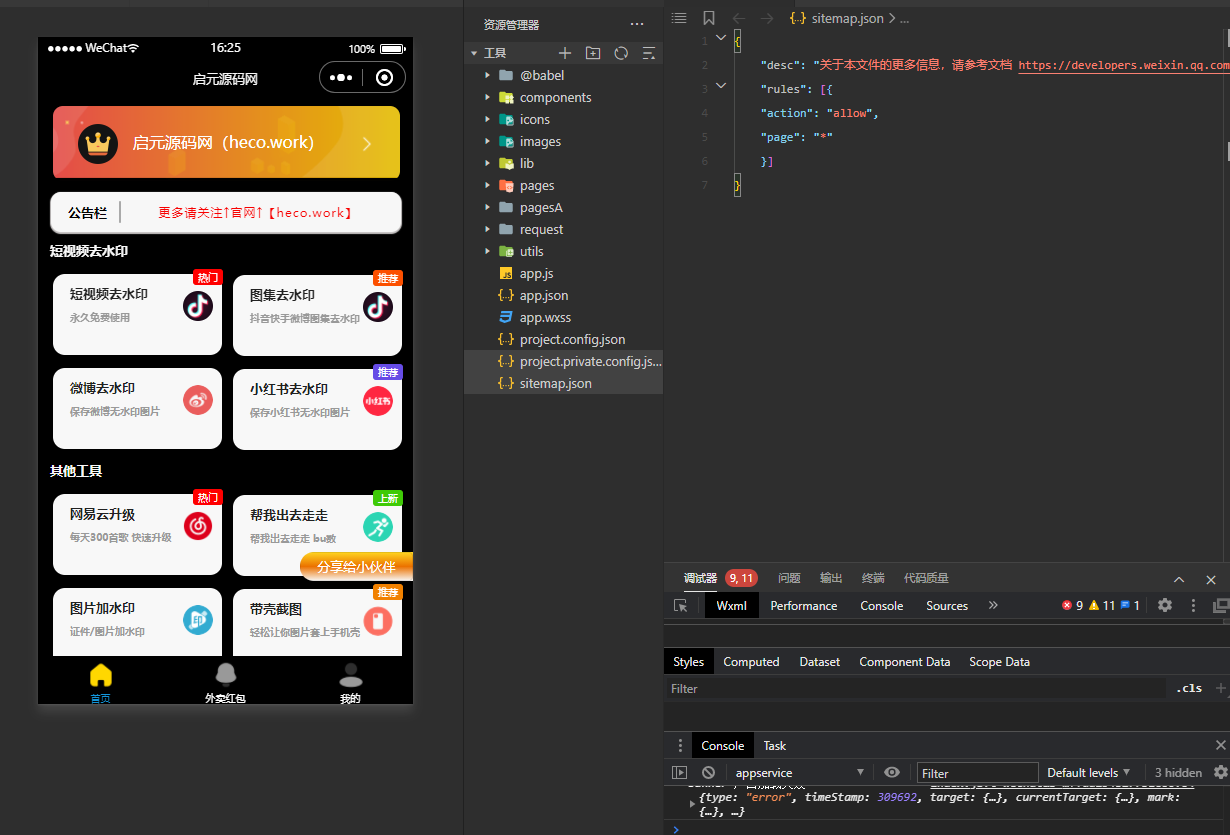The width and height of the screenshot is (1230, 835).
Task: Click the new file icon in explorer
Action: coord(565,53)
